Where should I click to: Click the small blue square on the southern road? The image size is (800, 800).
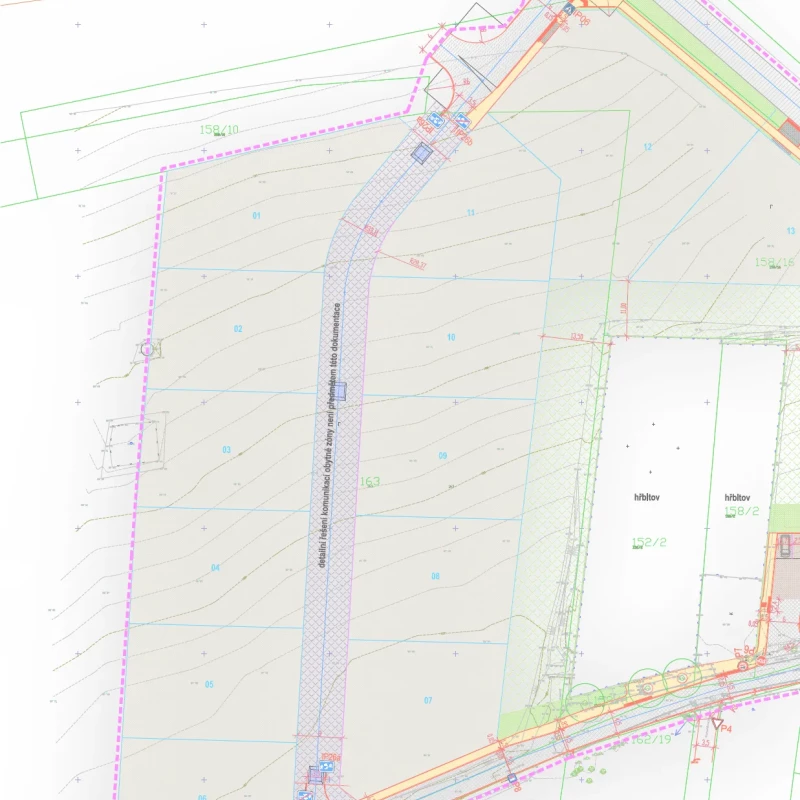click(x=512, y=778)
